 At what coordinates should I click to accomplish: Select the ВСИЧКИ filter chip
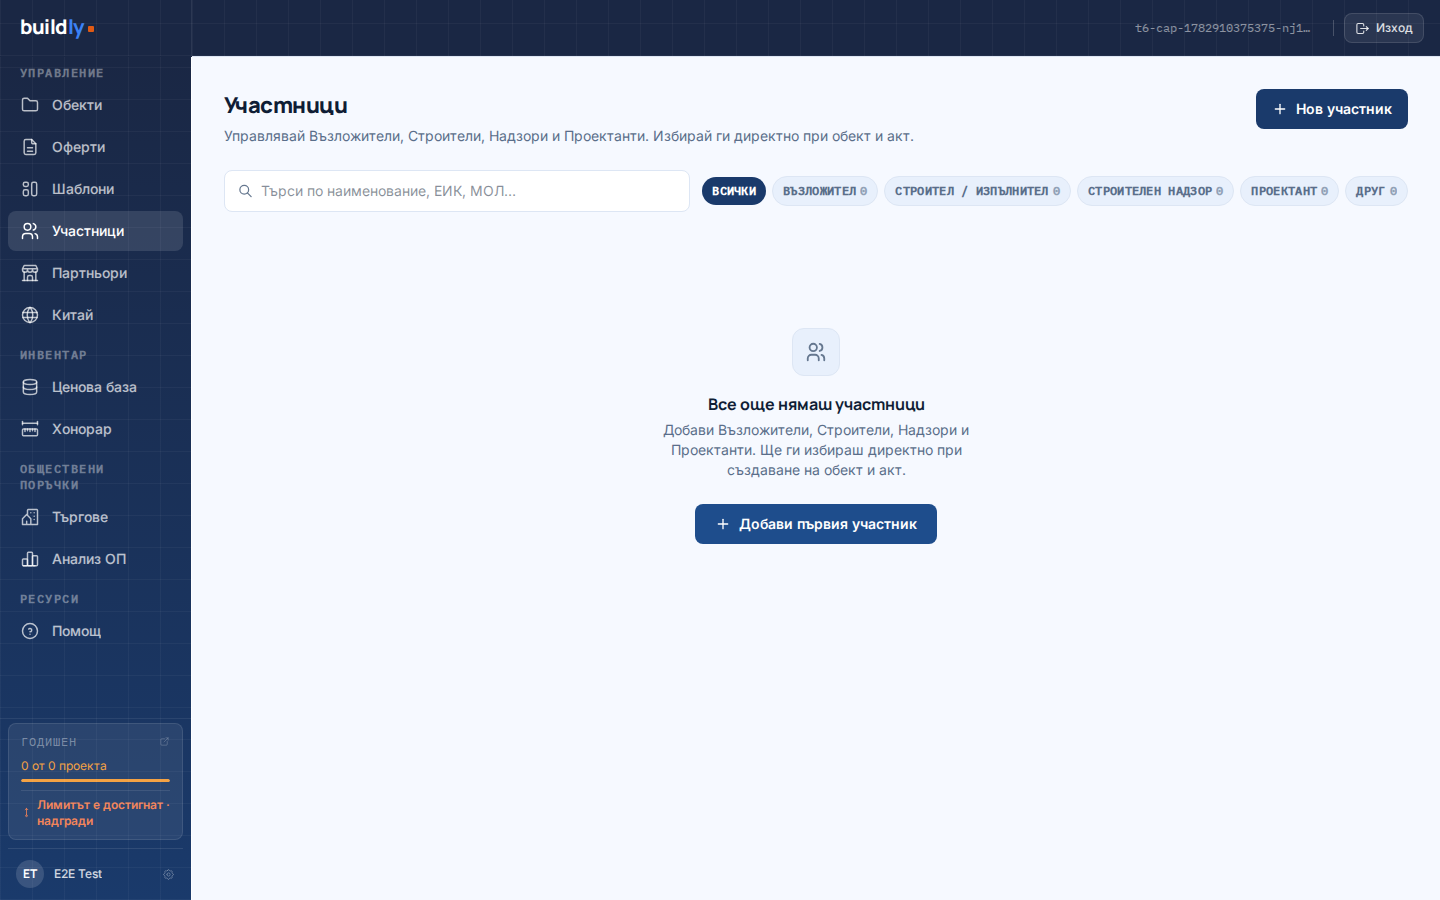click(x=734, y=191)
